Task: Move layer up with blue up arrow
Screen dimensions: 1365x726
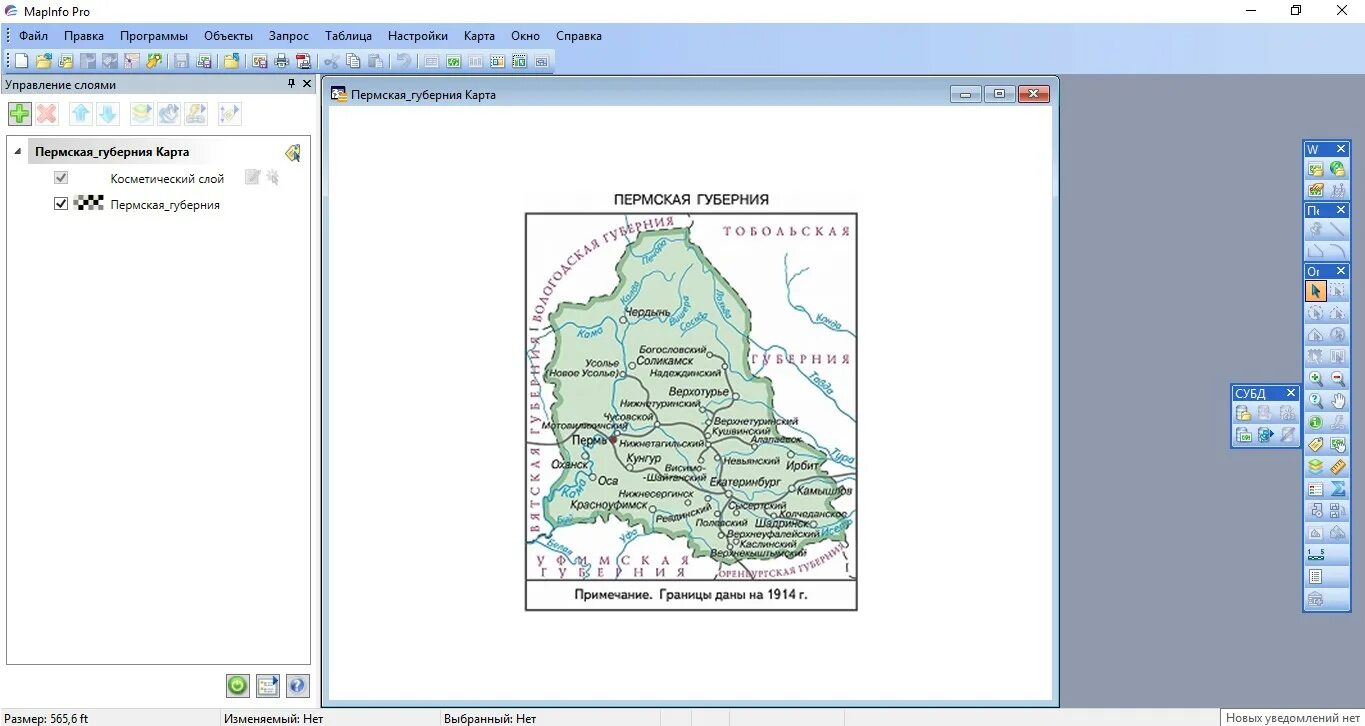Action: [81, 114]
